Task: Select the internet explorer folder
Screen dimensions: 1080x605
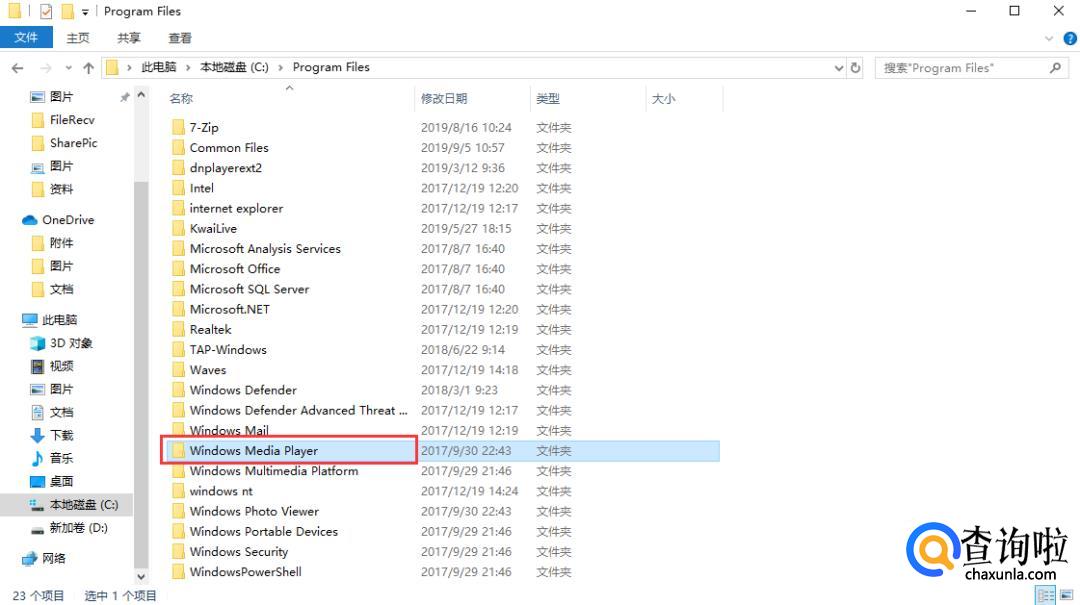Action: point(236,208)
